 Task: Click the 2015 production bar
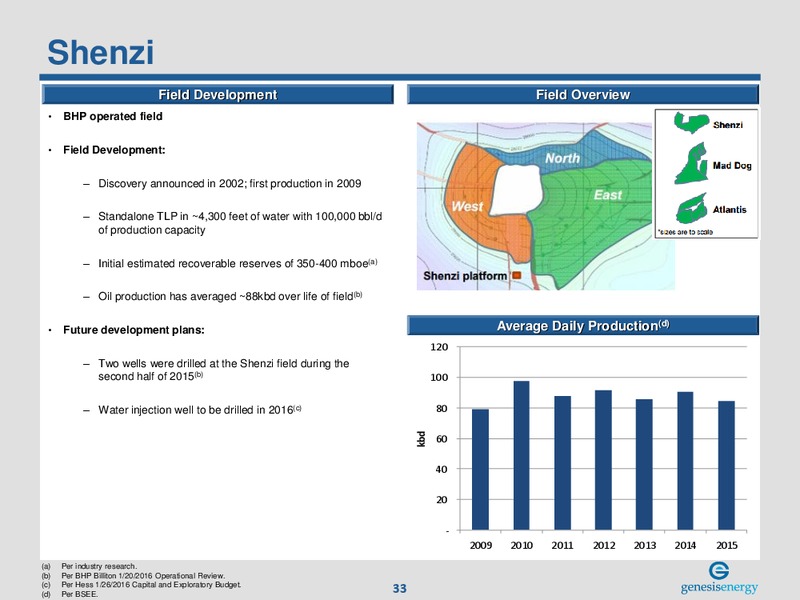tap(727, 466)
